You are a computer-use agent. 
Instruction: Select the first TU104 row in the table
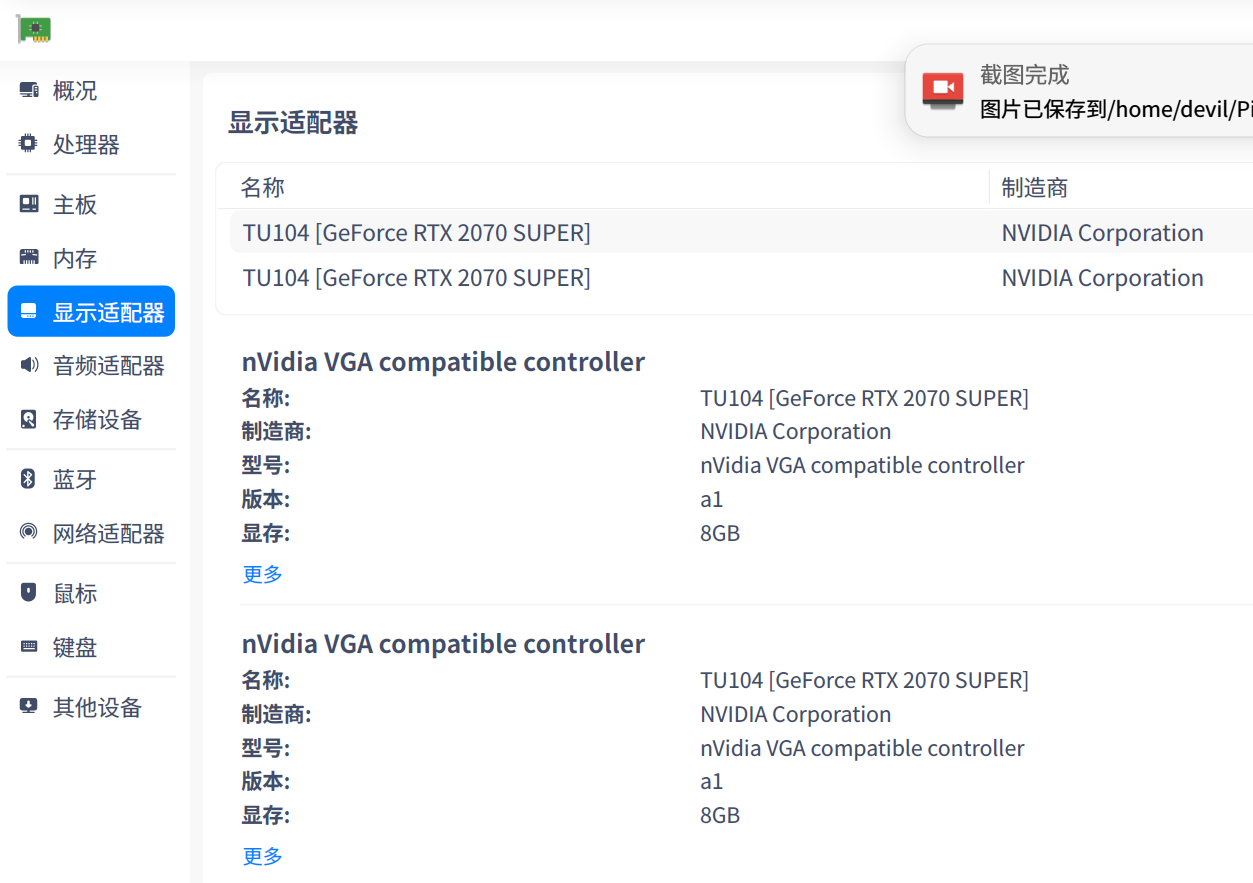(741, 233)
